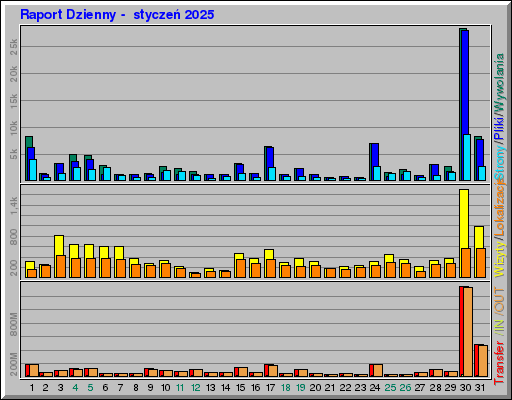
Task: Click the red "Transfer" legend label
Action: click(500, 363)
